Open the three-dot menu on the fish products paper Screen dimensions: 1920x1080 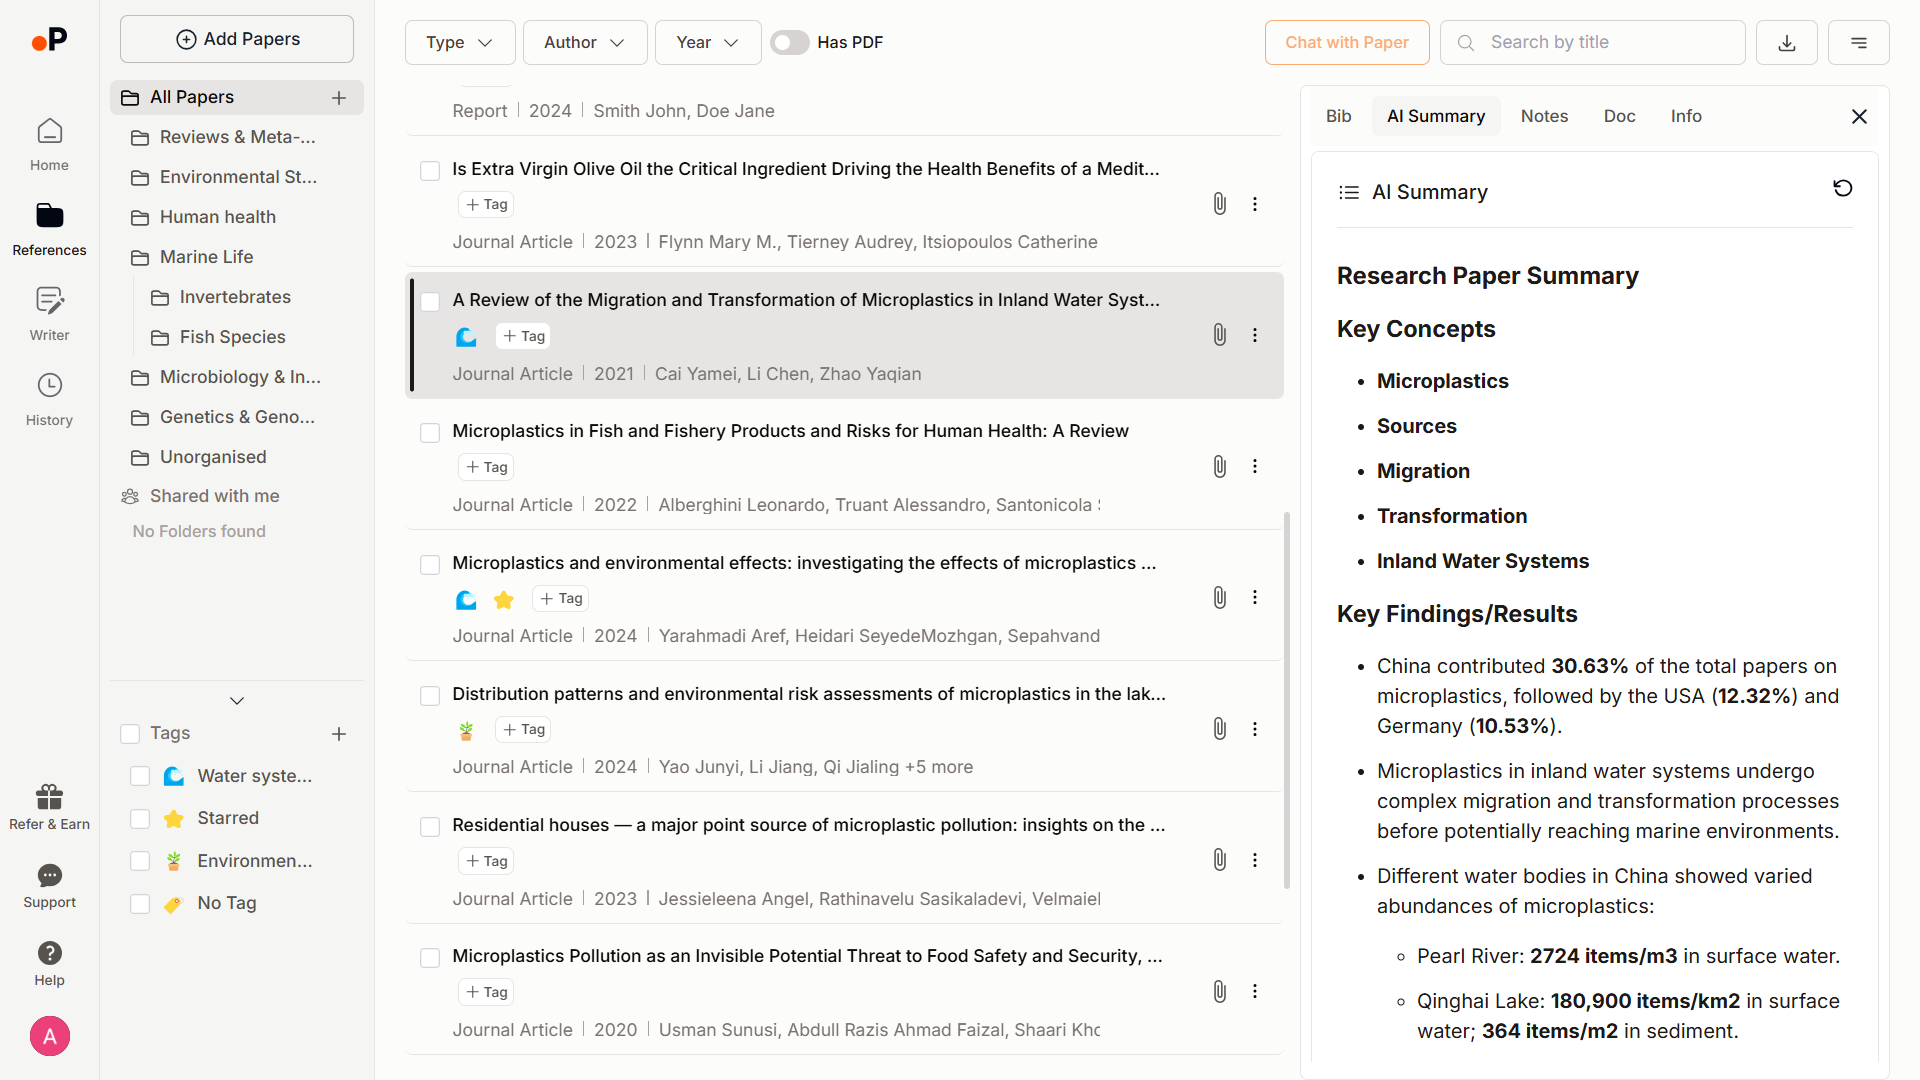point(1255,466)
